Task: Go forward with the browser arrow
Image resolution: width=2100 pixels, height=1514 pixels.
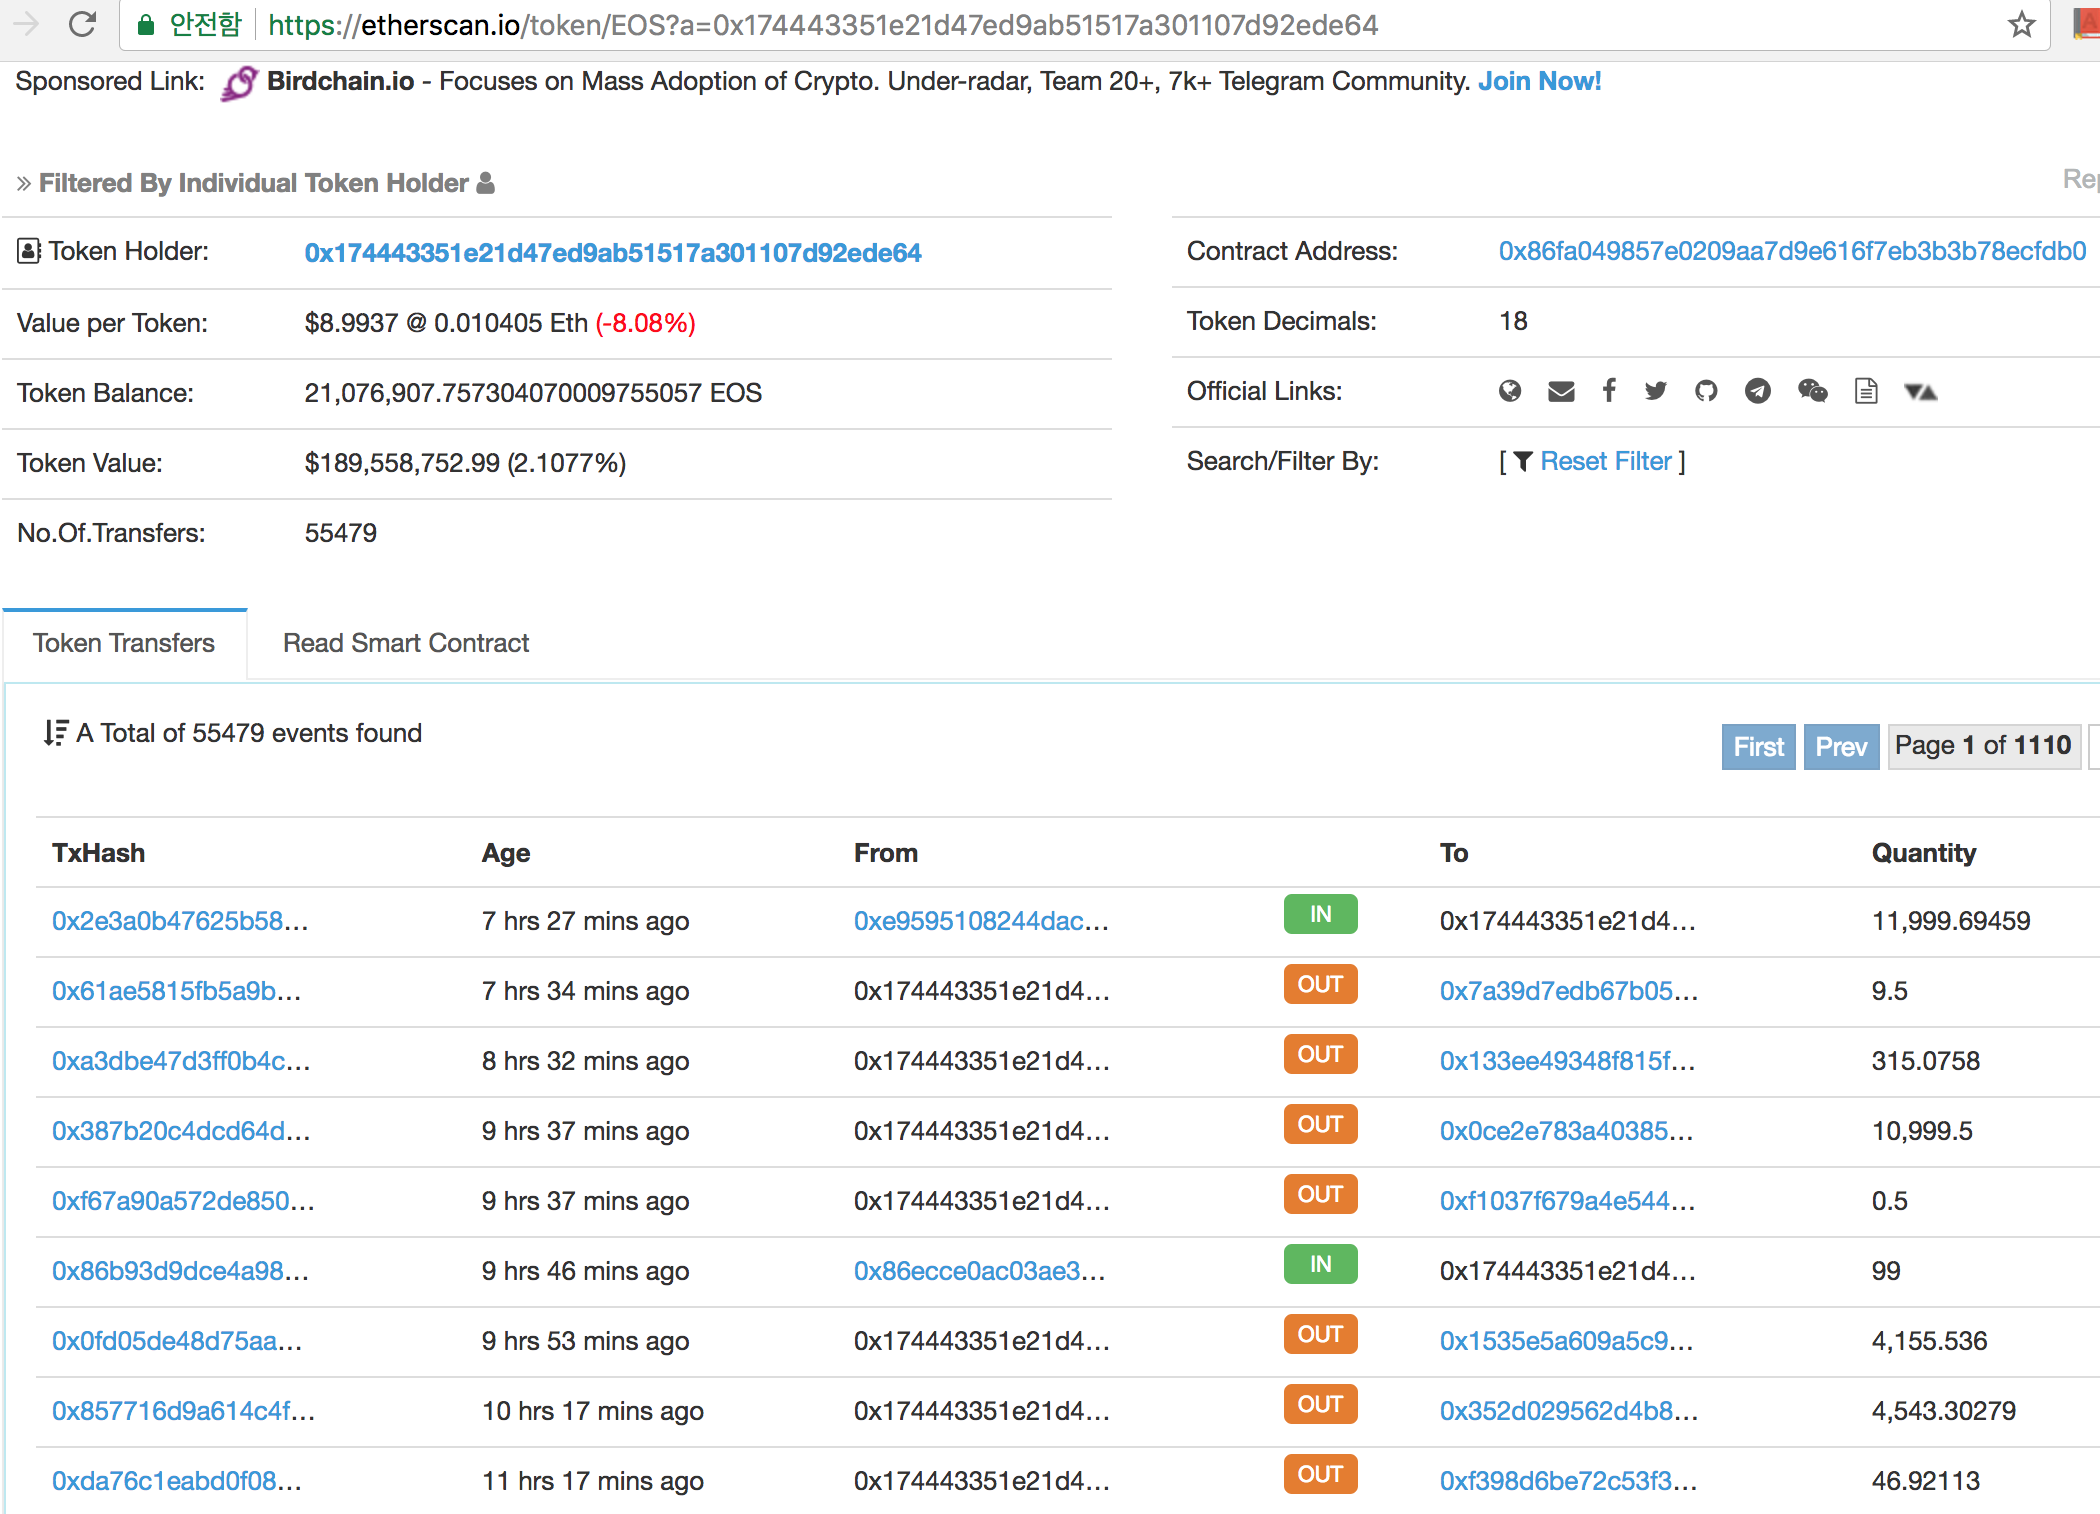Action: click(x=25, y=24)
